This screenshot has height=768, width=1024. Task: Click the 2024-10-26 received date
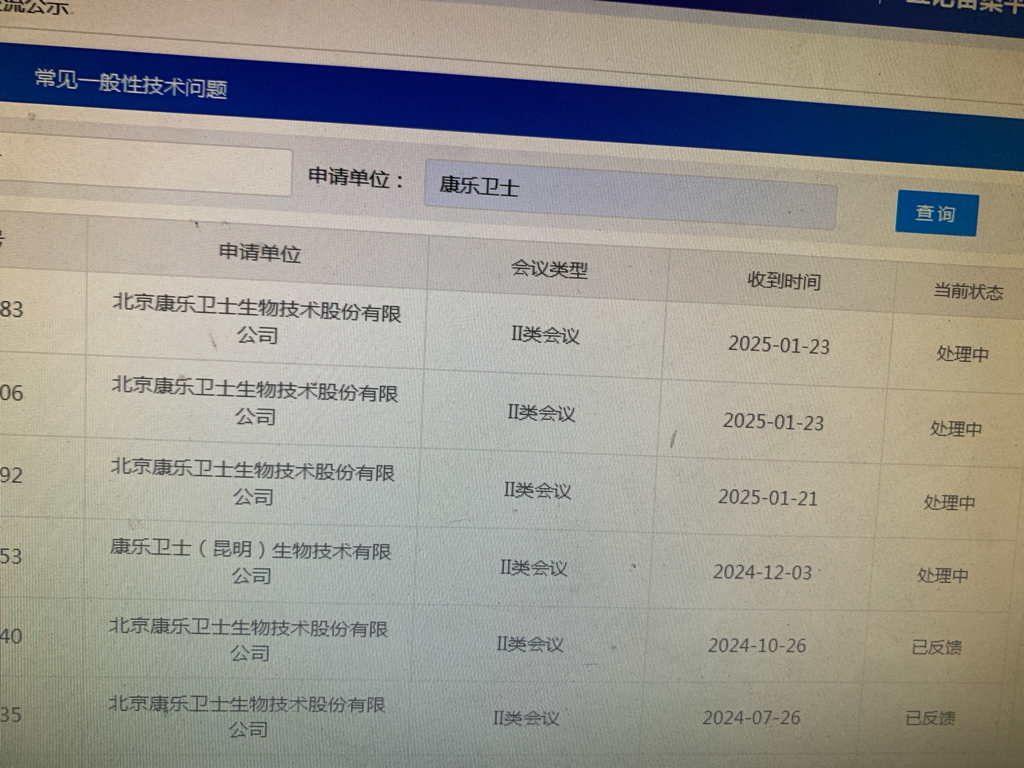pos(757,646)
